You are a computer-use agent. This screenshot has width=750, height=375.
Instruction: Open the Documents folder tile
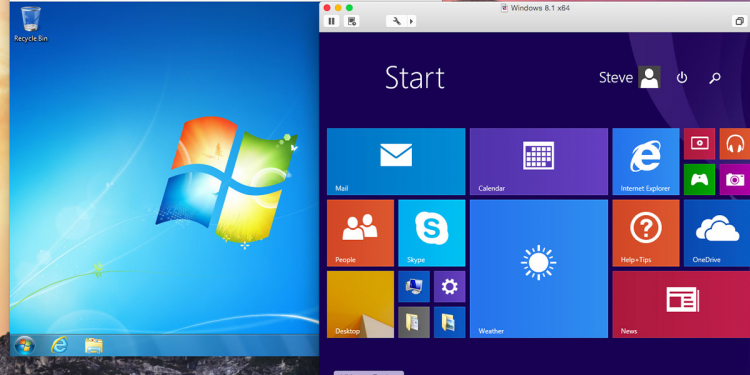click(x=414, y=322)
